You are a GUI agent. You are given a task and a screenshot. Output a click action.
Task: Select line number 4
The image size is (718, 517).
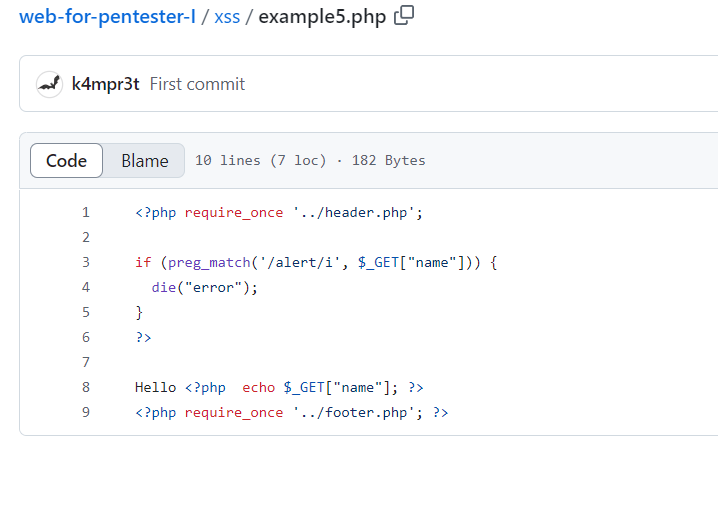pos(86,288)
